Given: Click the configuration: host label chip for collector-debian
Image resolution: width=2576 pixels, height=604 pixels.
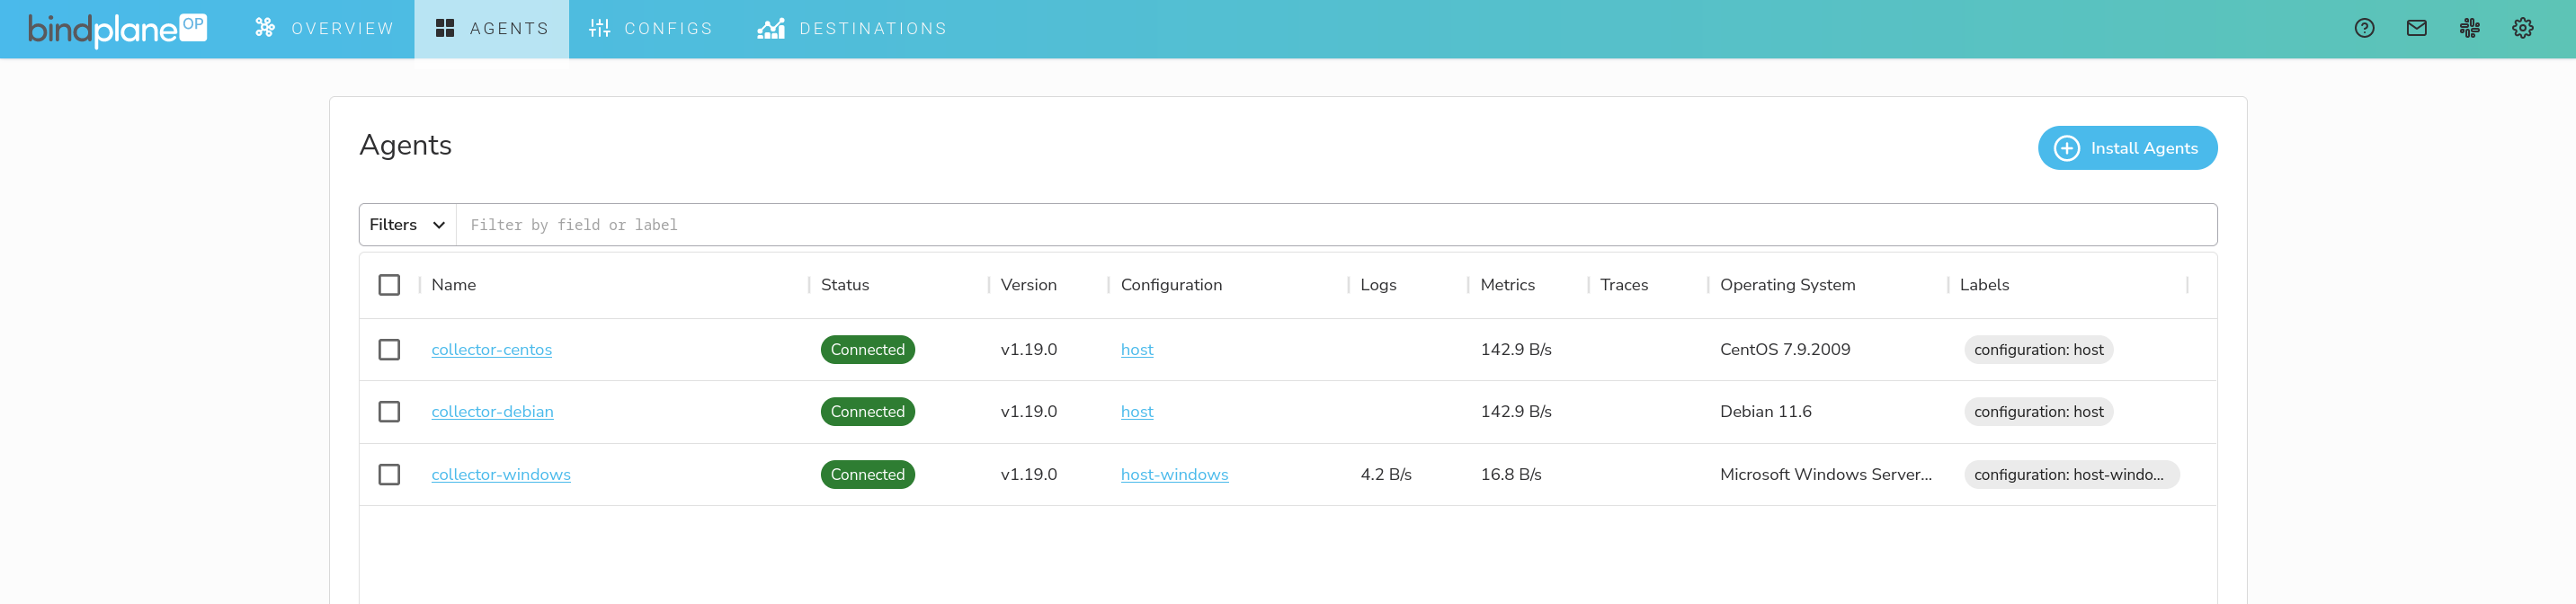Looking at the screenshot, I should pyautogui.click(x=2038, y=412).
